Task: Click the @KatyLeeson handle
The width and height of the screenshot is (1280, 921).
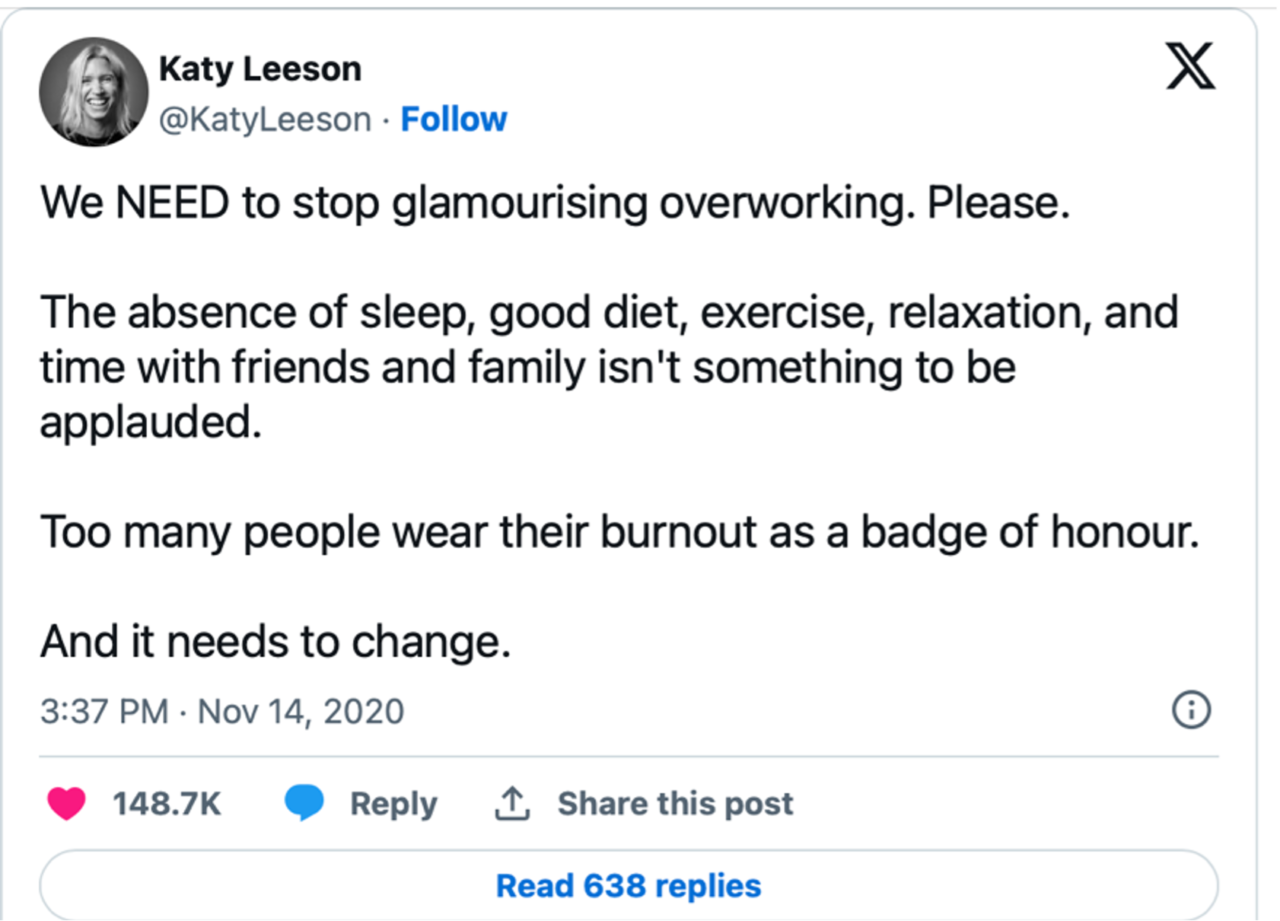Action: tap(265, 120)
